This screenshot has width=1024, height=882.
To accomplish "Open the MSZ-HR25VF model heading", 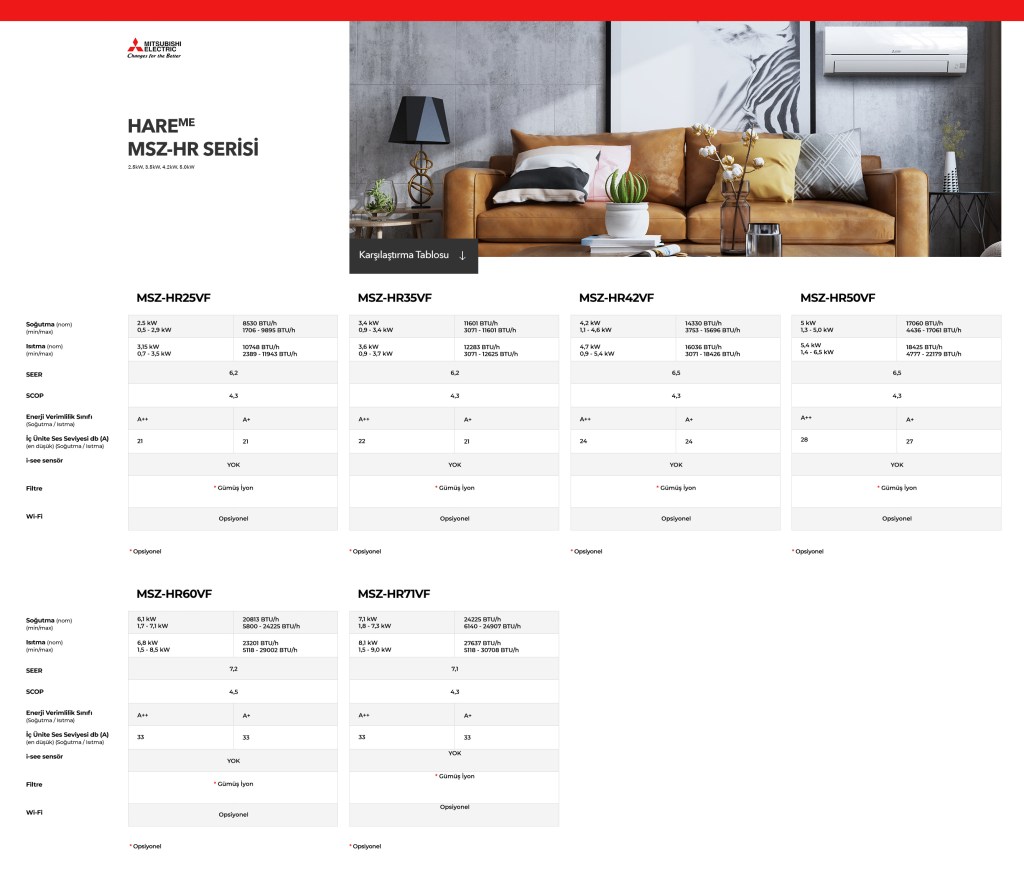I will pos(173,297).
